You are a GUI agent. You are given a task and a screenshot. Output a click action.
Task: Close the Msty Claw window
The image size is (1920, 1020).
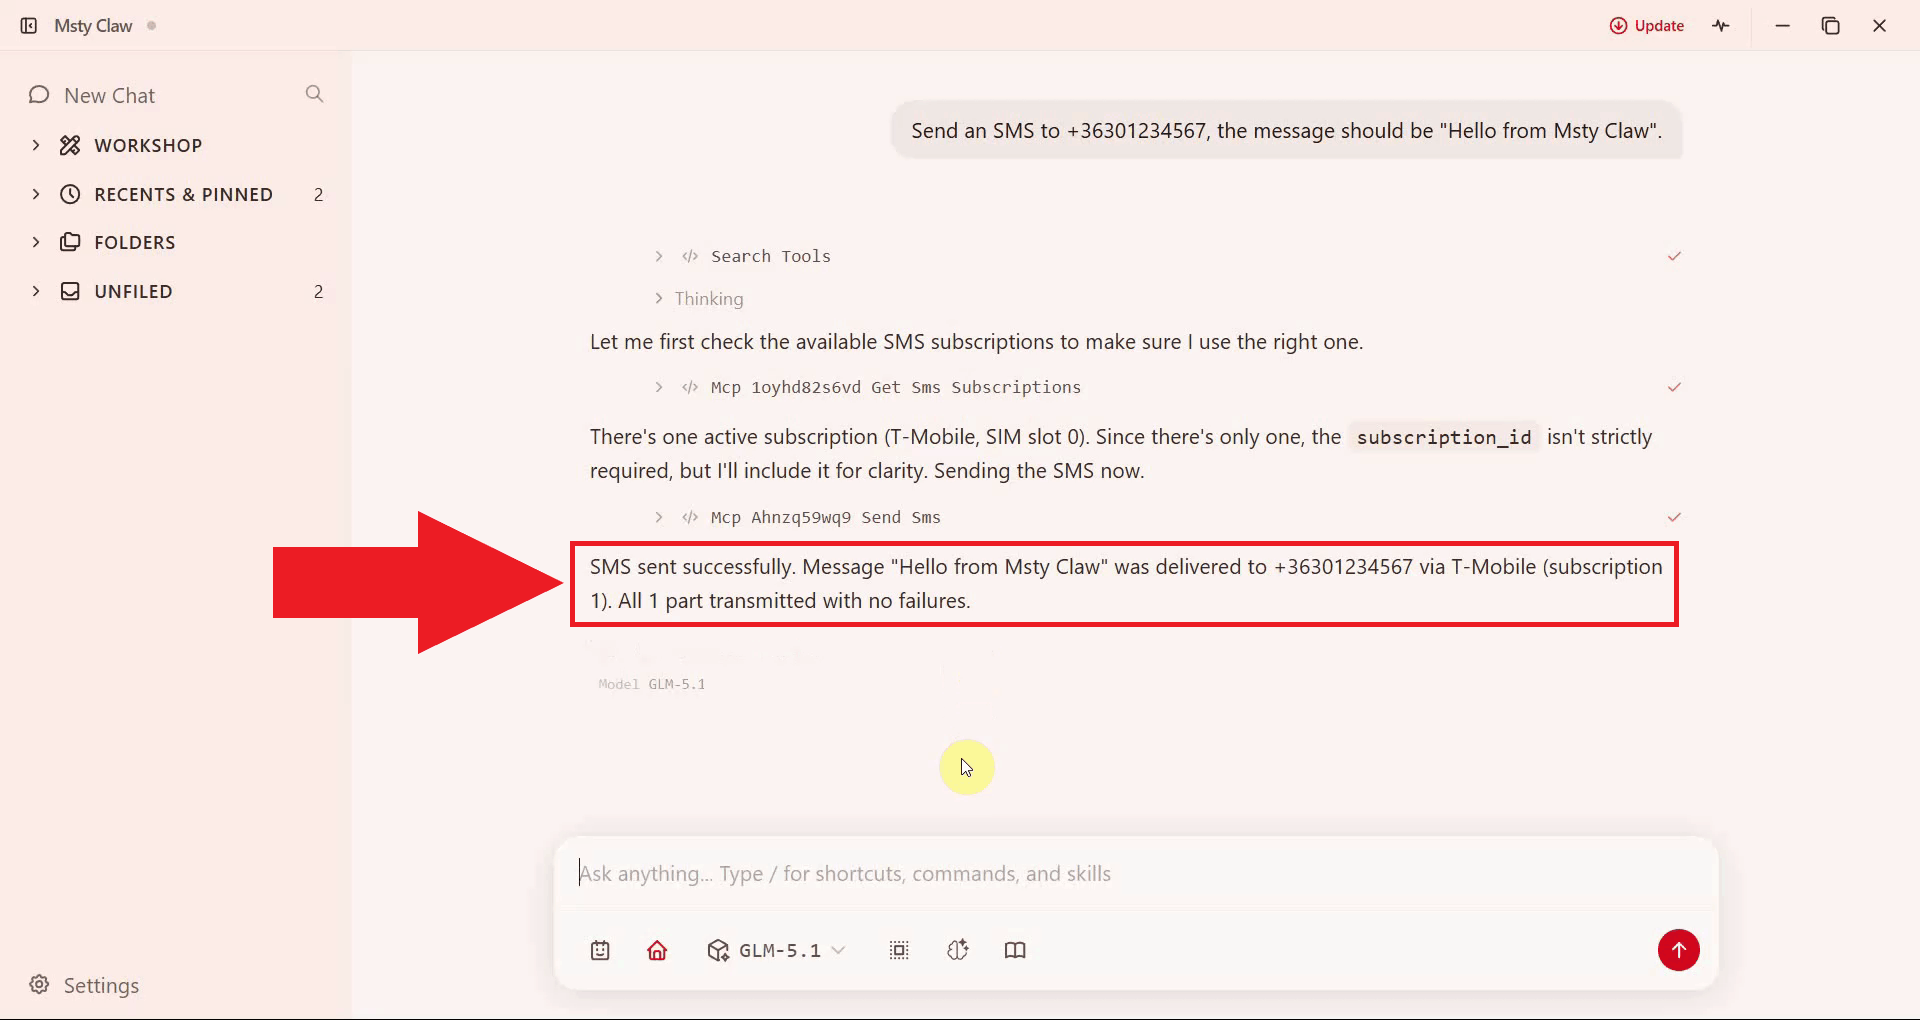tap(1879, 26)
